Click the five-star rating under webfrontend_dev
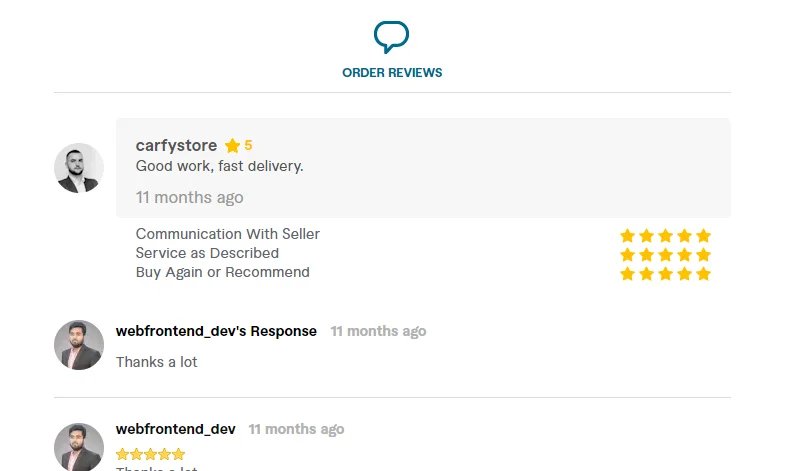Viewport: 787px width, 471px height. coord(151,454)
